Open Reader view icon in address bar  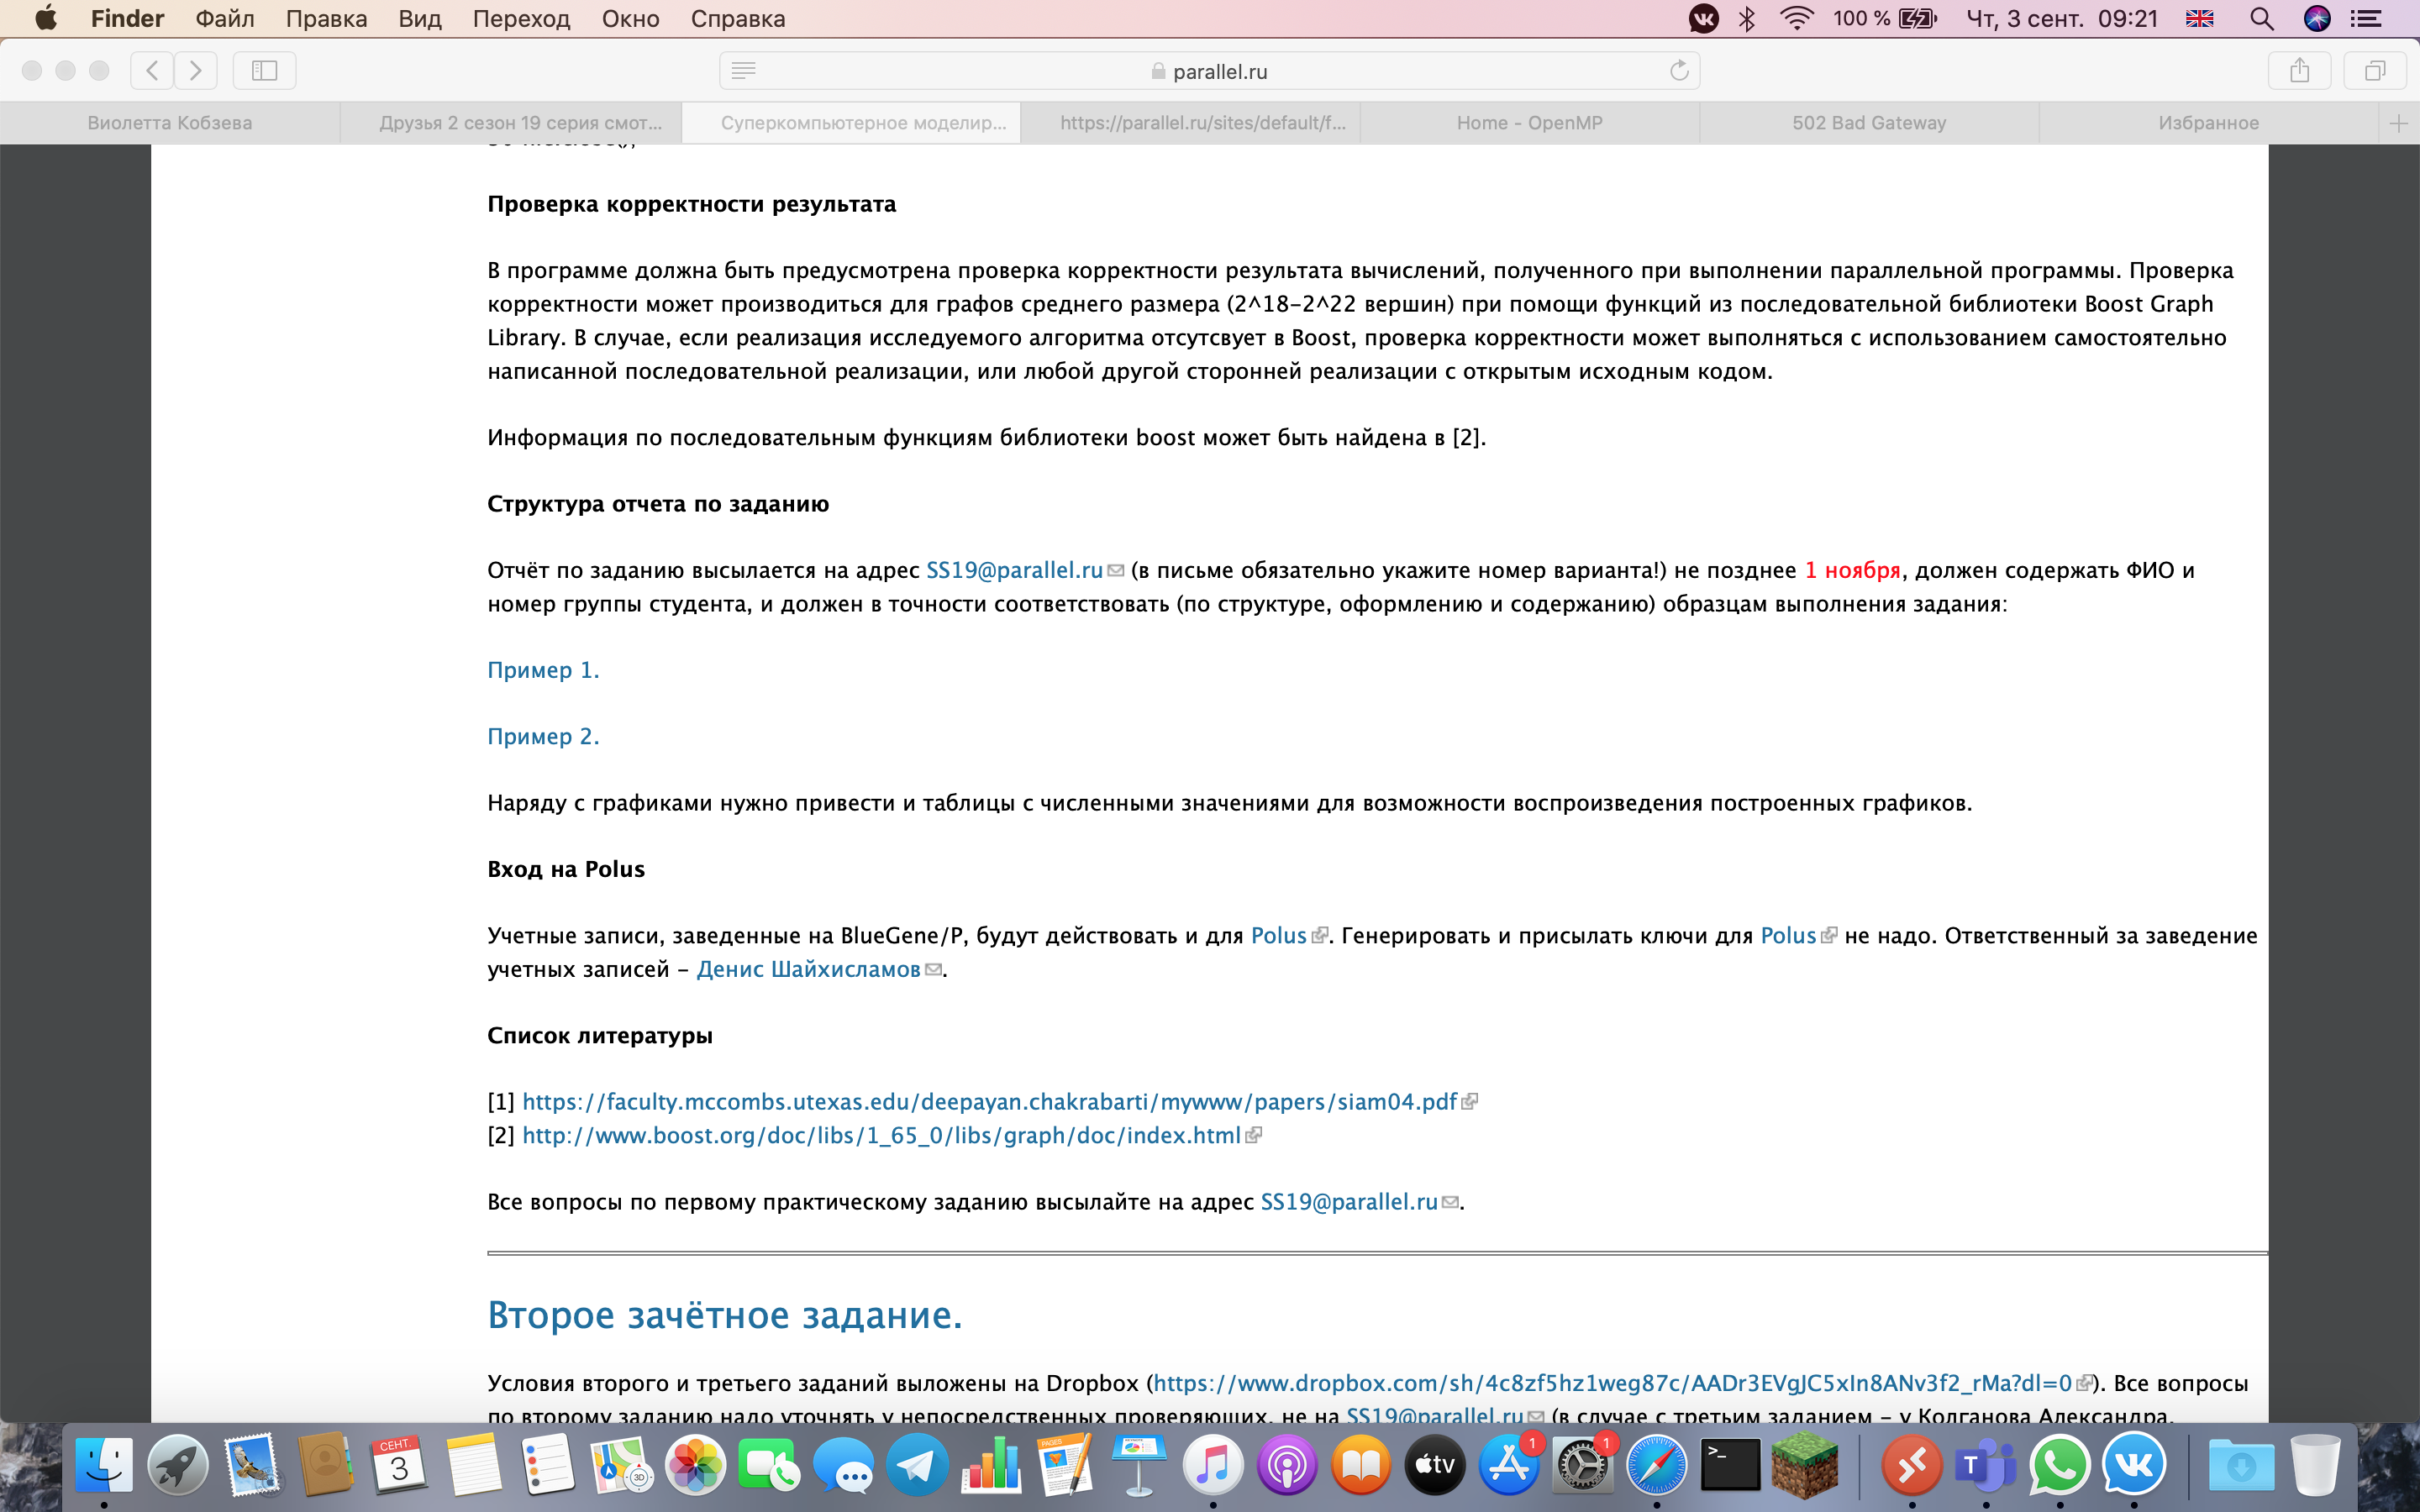point(743,70)
